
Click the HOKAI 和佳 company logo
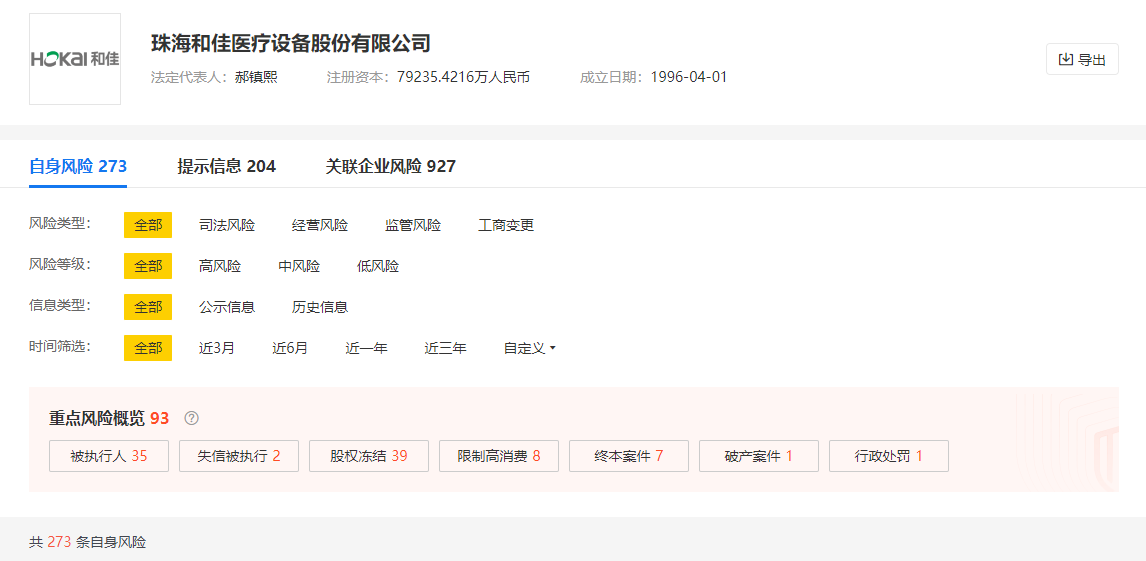tap(75, 59)
